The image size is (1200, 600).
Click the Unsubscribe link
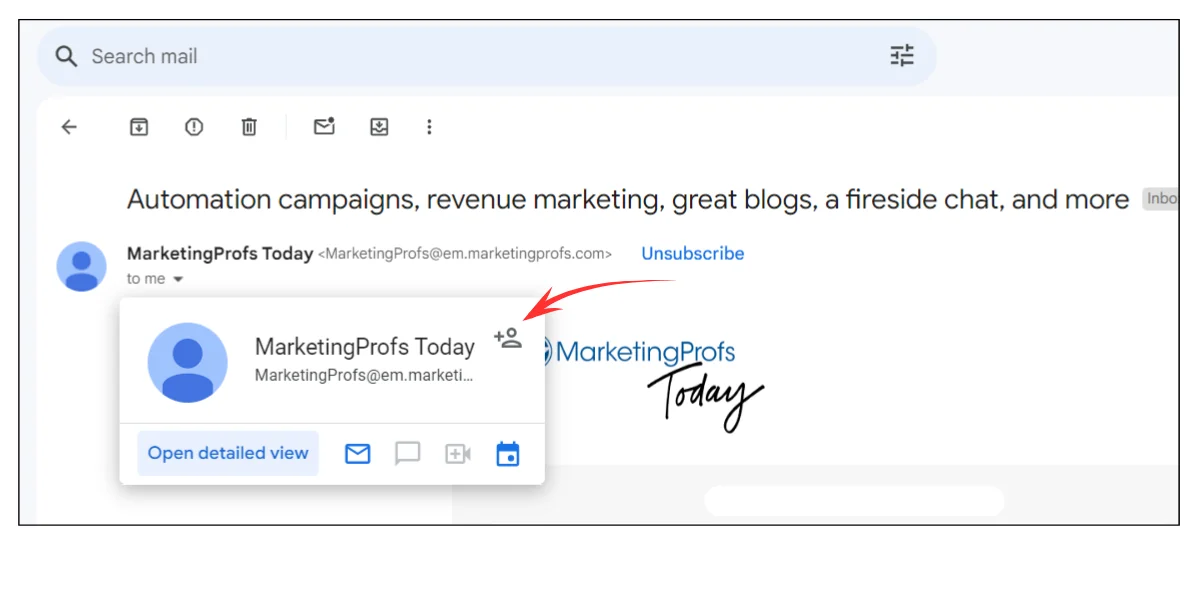[693, 254]
